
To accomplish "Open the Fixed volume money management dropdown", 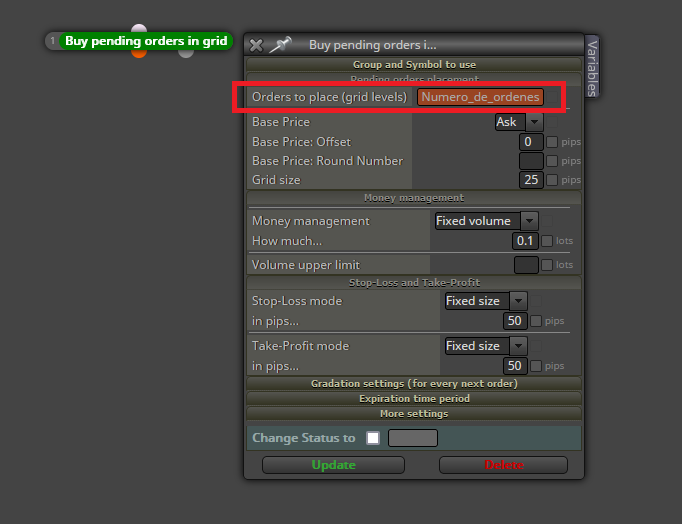I will pos(487,221).
